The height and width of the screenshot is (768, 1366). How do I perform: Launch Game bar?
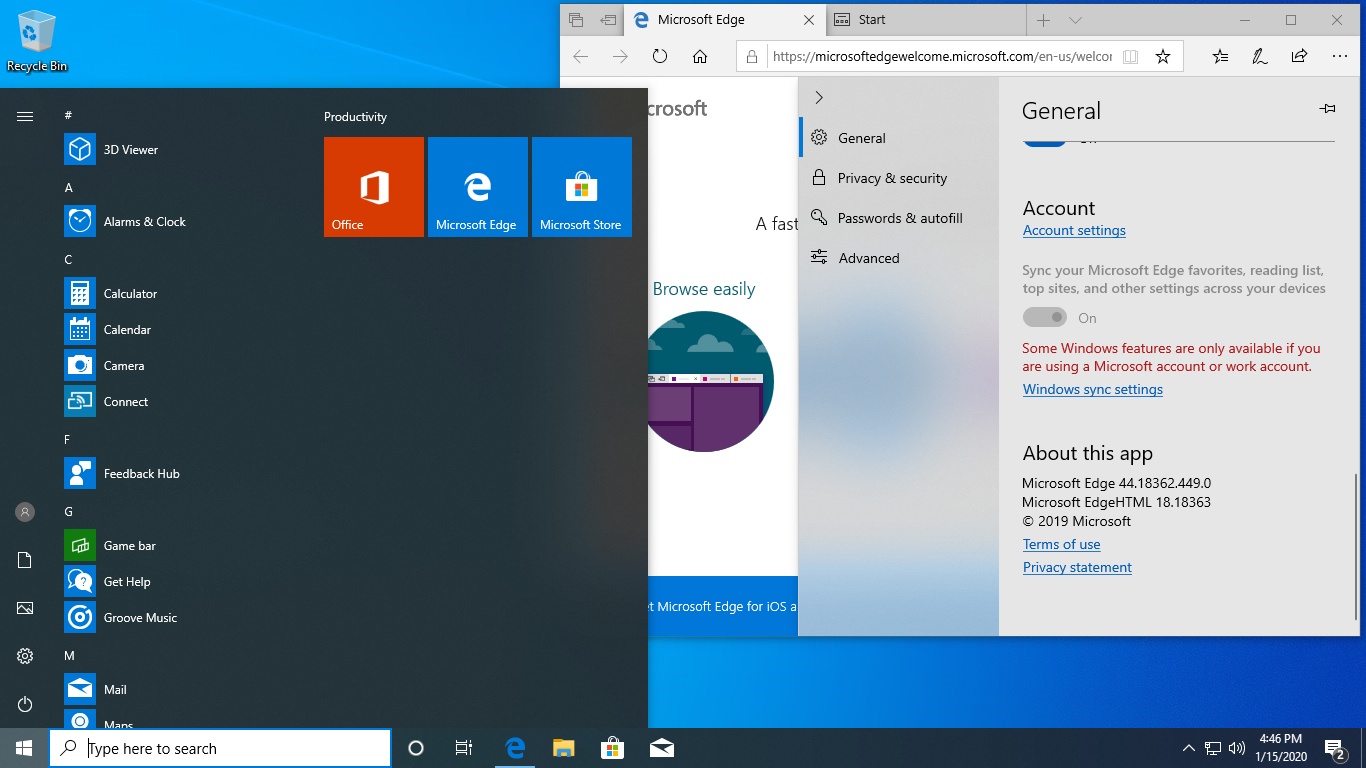tap(180, 546)
